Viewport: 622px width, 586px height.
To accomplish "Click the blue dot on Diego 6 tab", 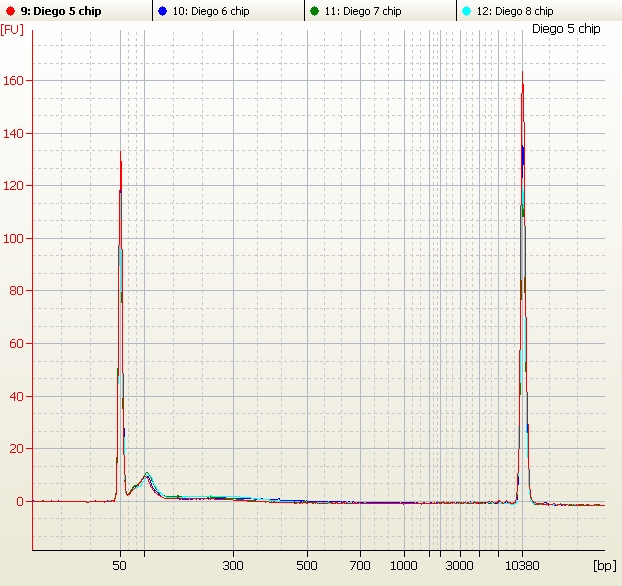I will coord(163,11).
